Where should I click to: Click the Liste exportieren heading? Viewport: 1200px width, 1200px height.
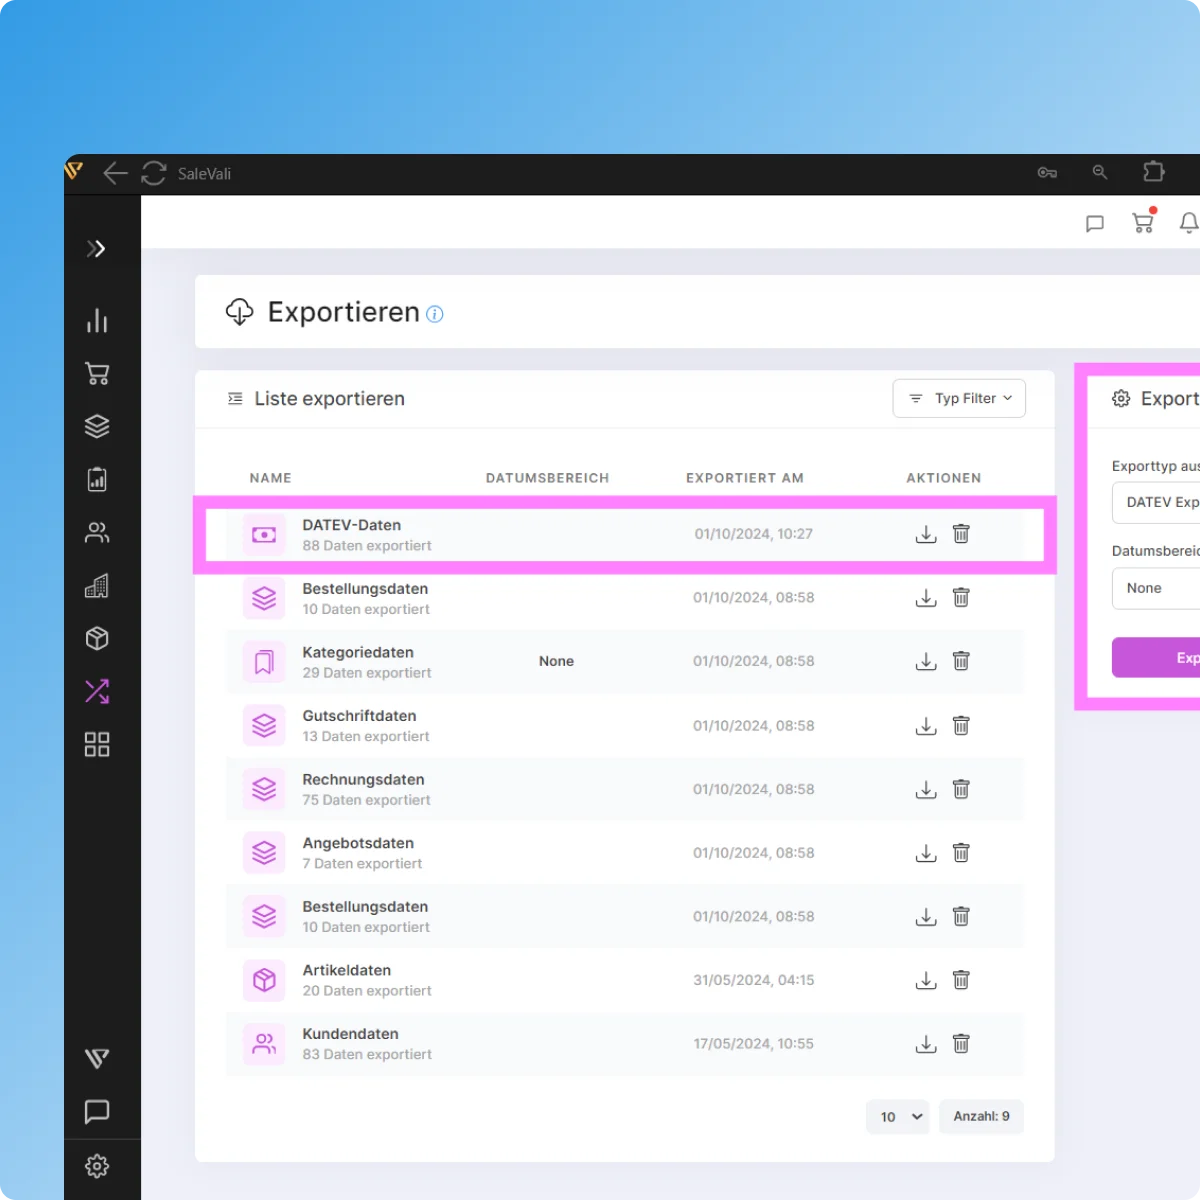point(330,399)
